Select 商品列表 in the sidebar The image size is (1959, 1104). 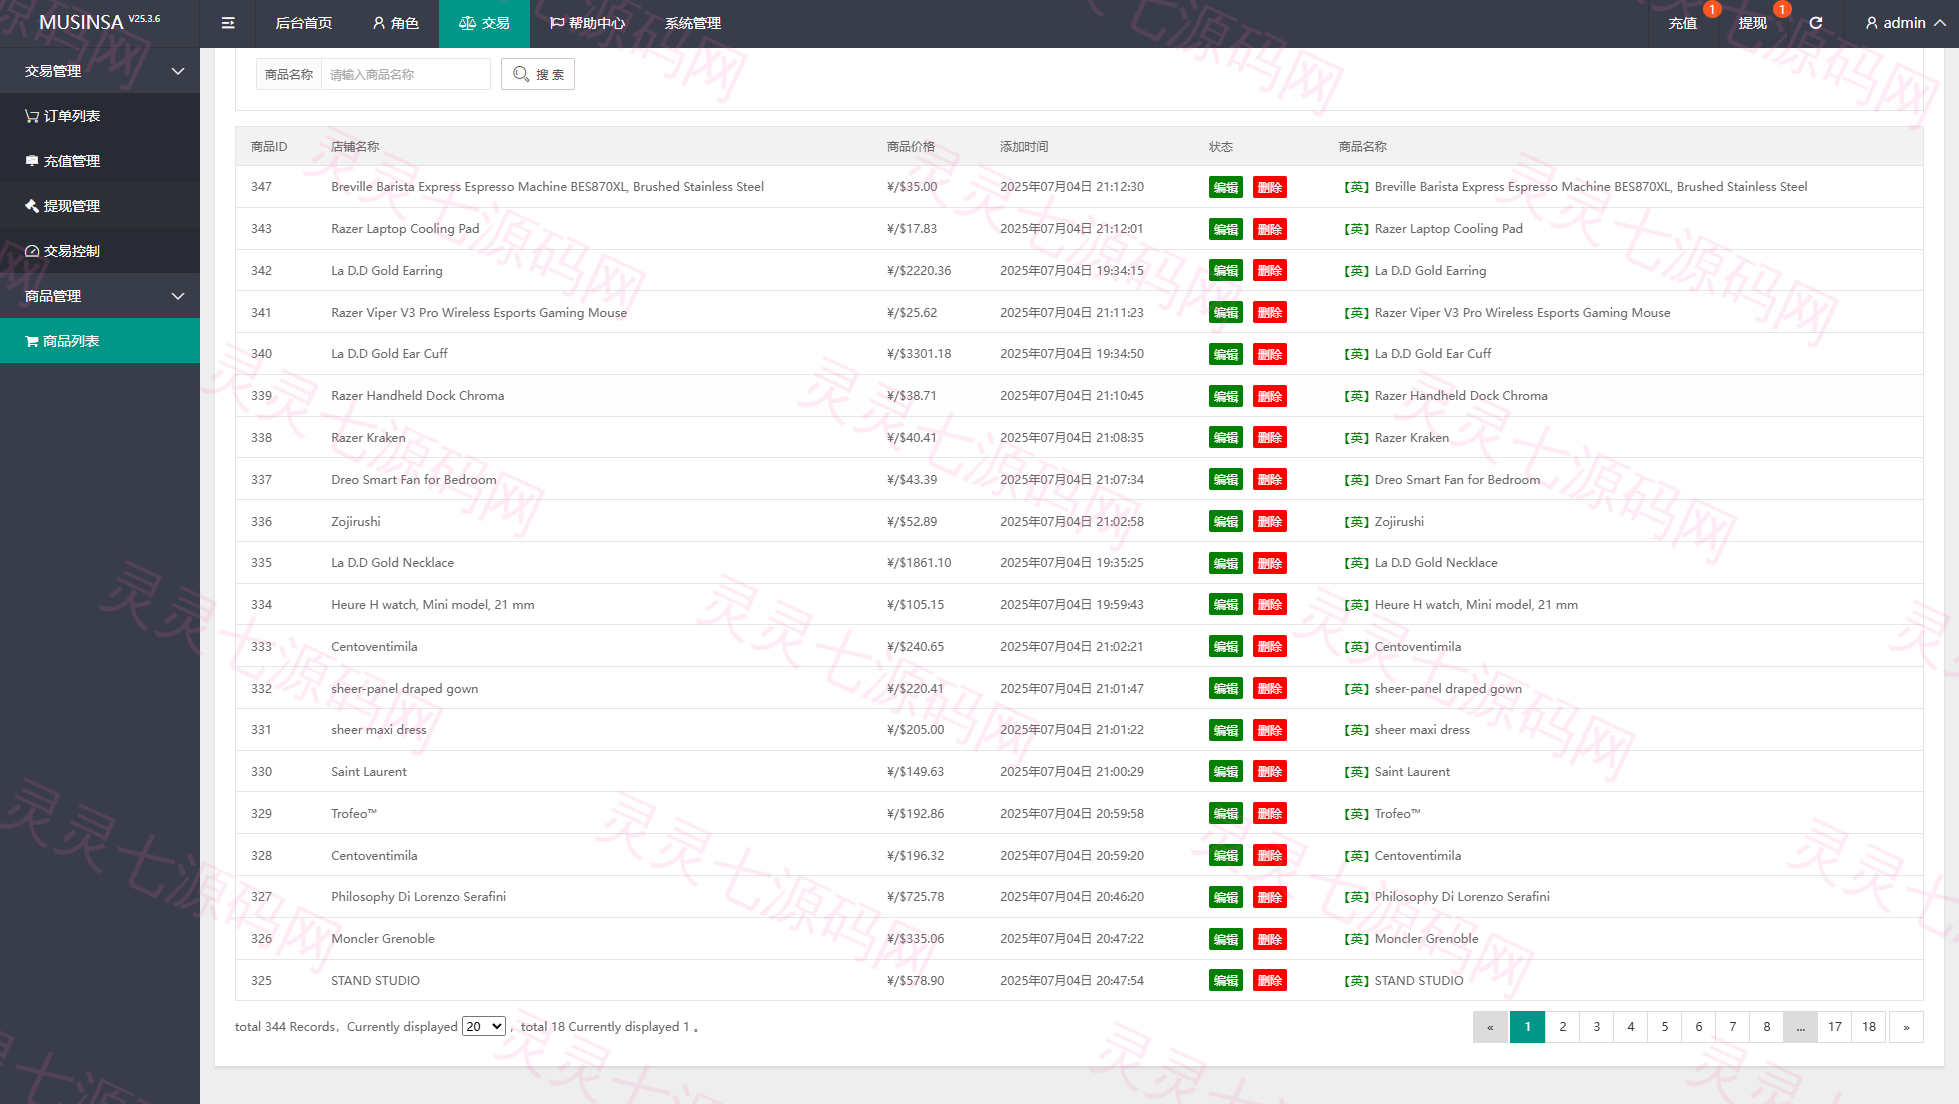(100, 341)
